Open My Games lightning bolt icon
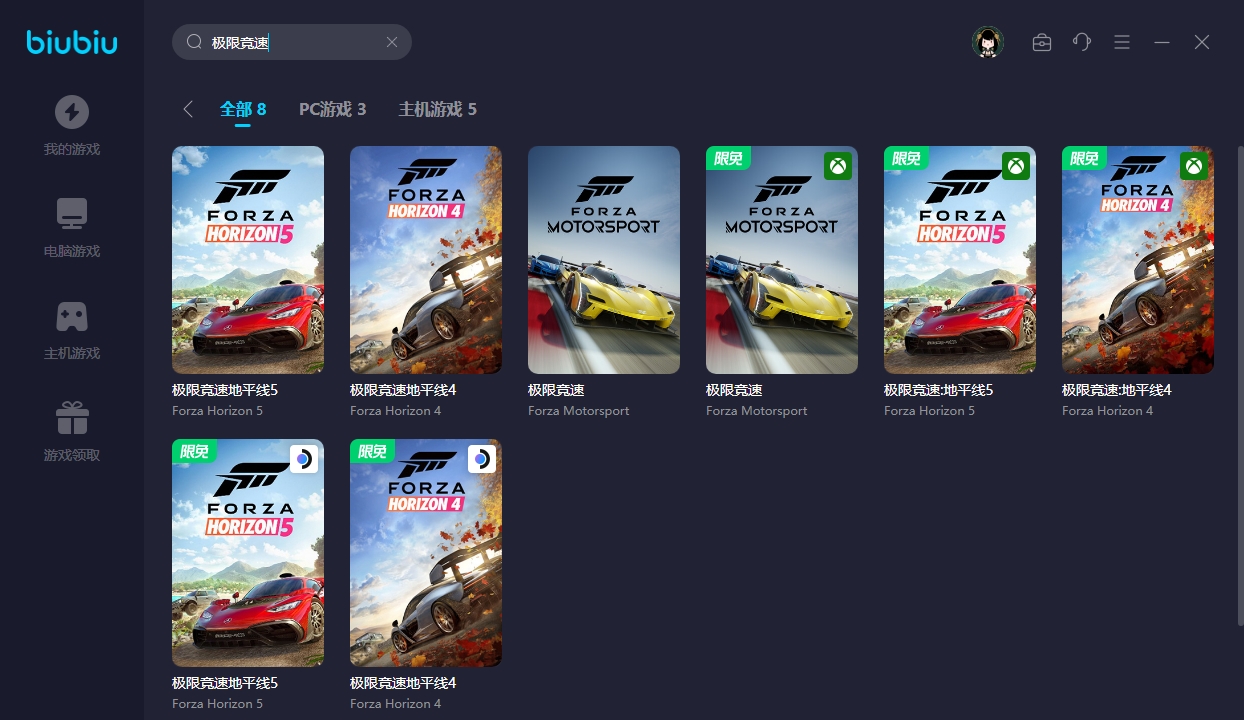This screenshot has width=1244, height=720. click(71, 112)
